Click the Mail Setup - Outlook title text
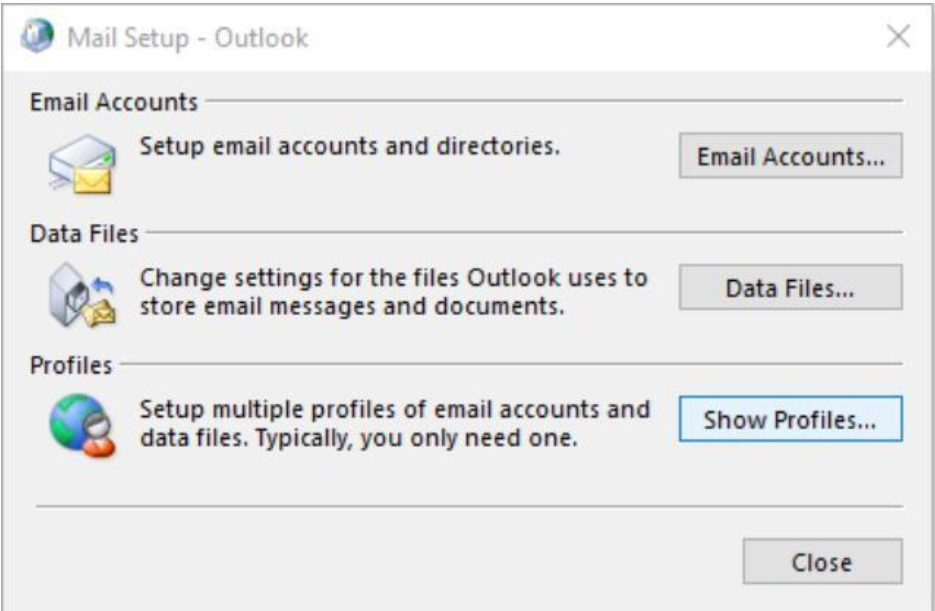The width and height of the screenshot is (935, 611). pos(188,38)
